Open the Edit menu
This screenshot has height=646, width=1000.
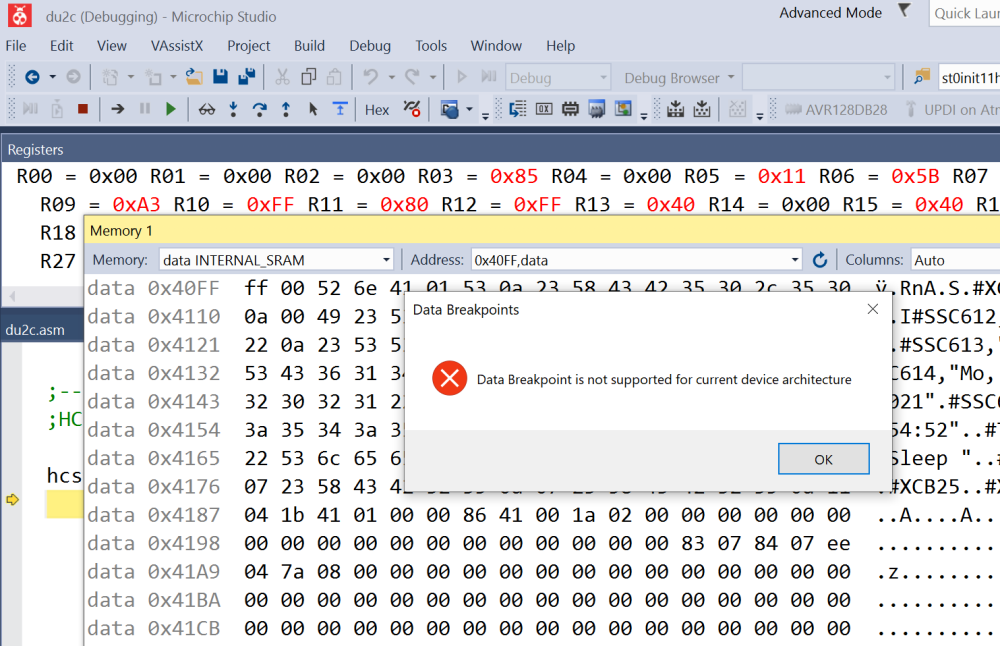click(61, 46)
